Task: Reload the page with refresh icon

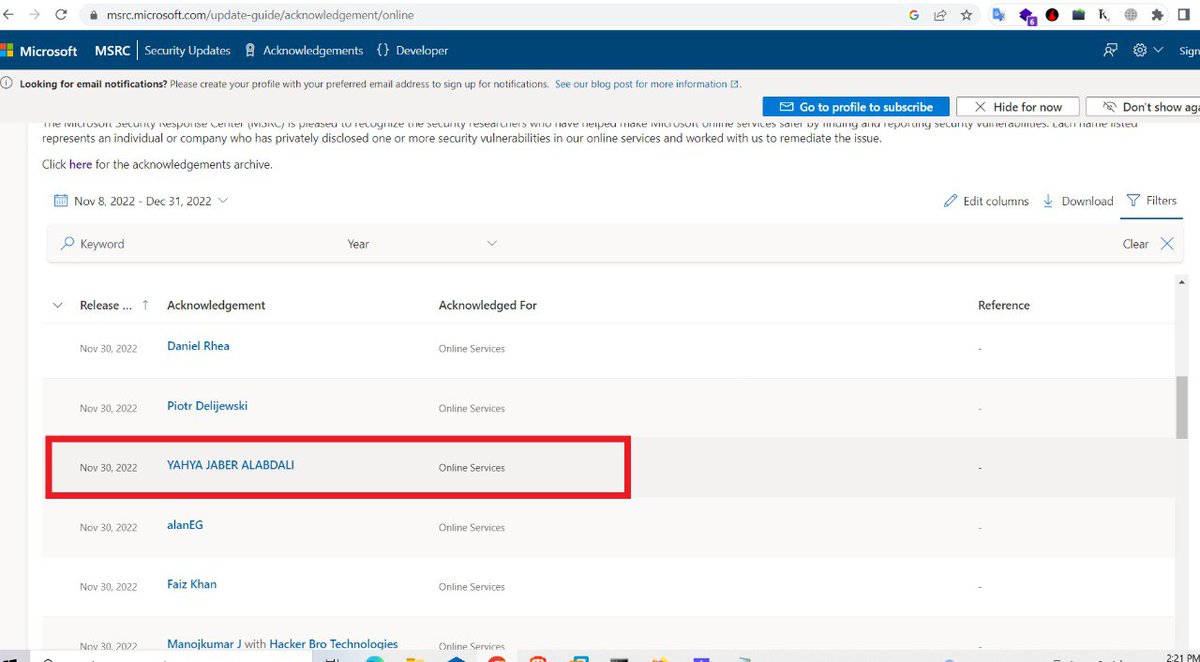Action: pos(61,15)
